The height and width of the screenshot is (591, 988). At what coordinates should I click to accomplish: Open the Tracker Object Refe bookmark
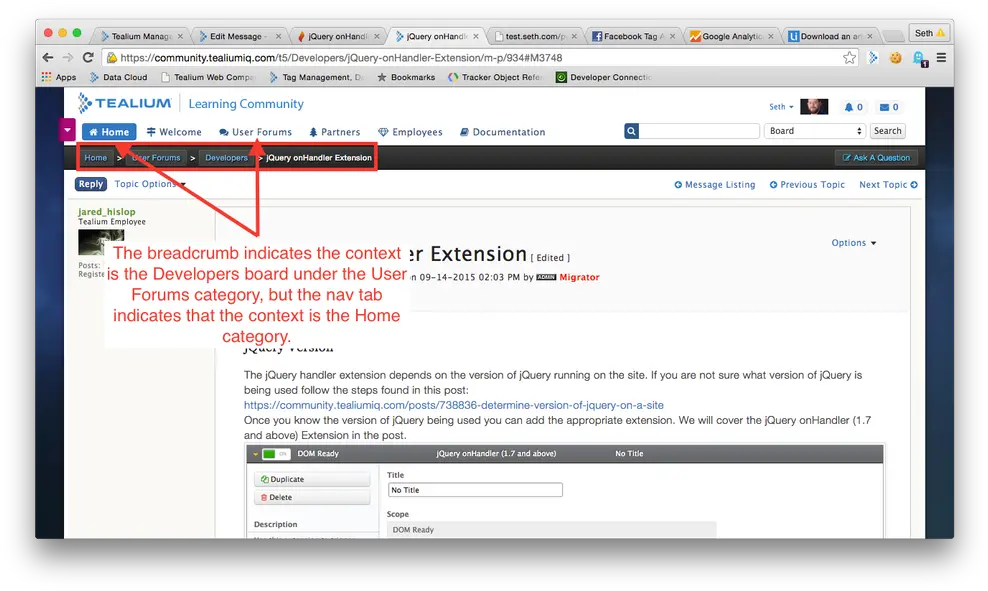[x=495, y=77]
